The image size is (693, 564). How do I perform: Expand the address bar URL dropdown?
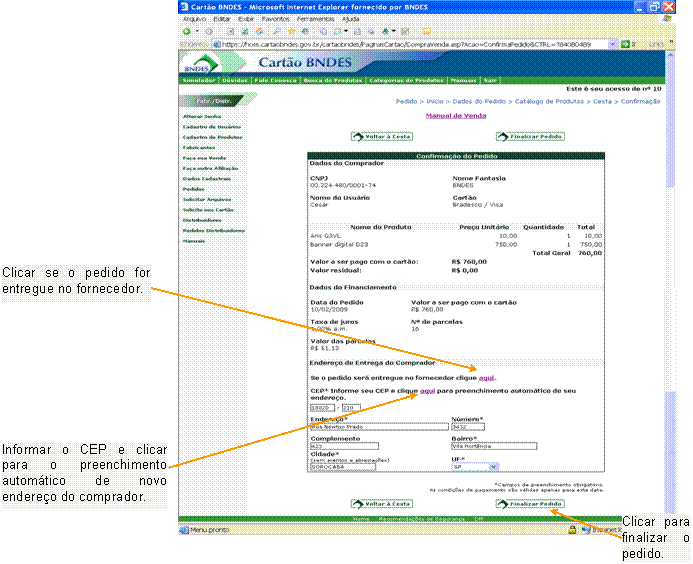[613, 44]
